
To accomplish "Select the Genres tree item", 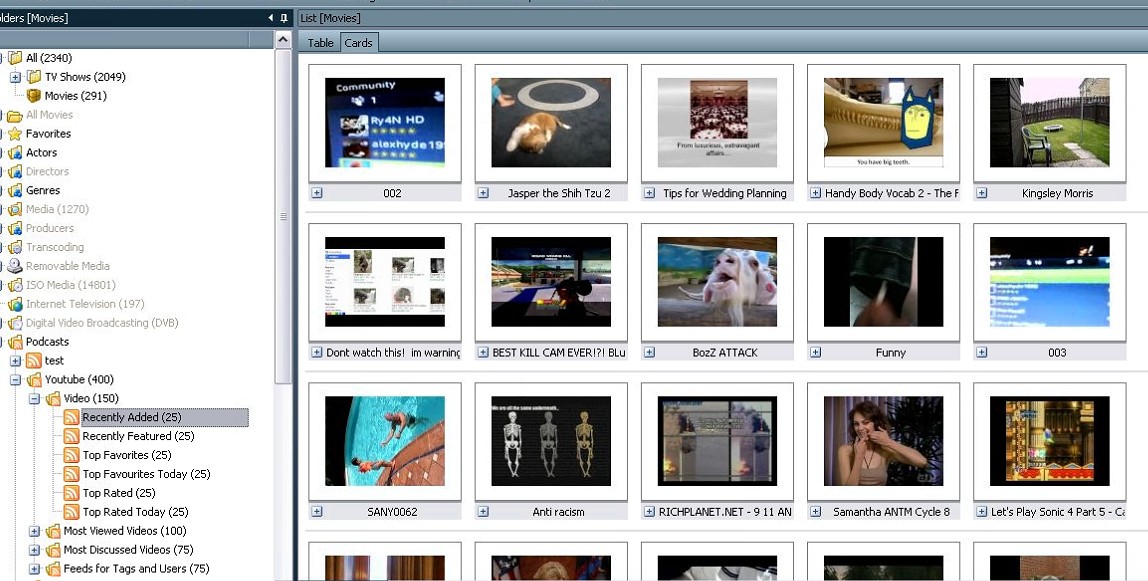I will pyautogui.click(x=43, y=190).
